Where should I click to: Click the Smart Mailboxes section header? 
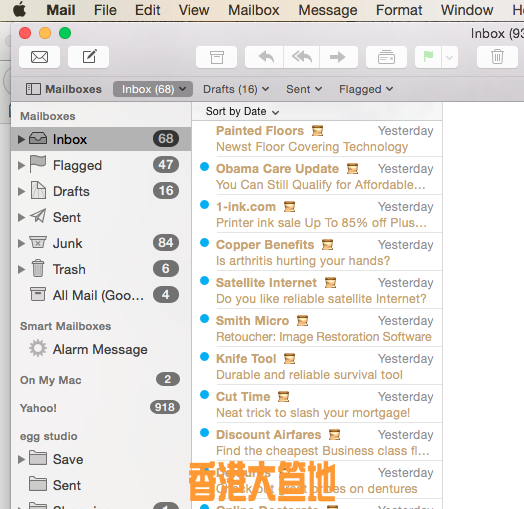point(65,326)
